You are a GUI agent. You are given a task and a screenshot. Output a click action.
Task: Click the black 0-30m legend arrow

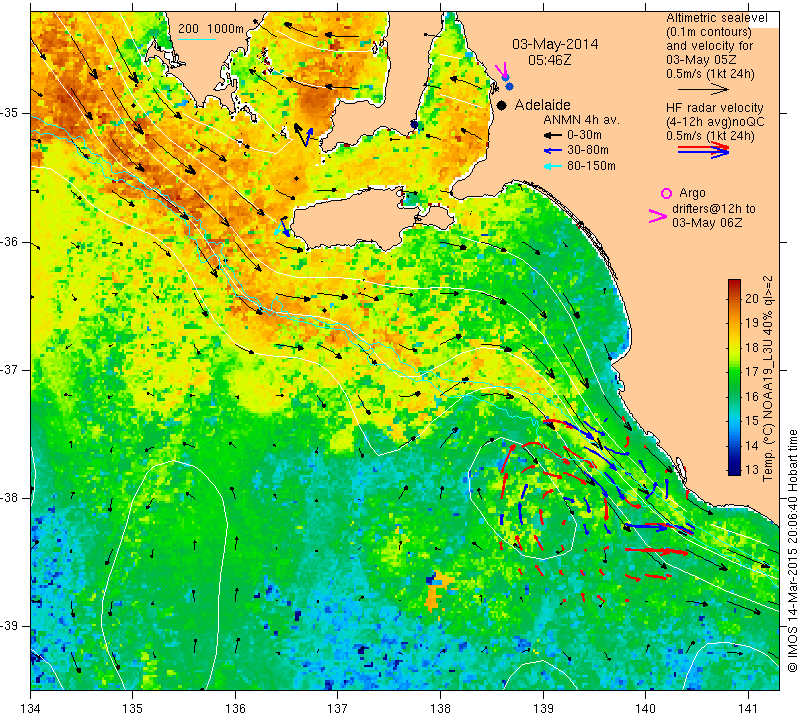coord(552,135)
